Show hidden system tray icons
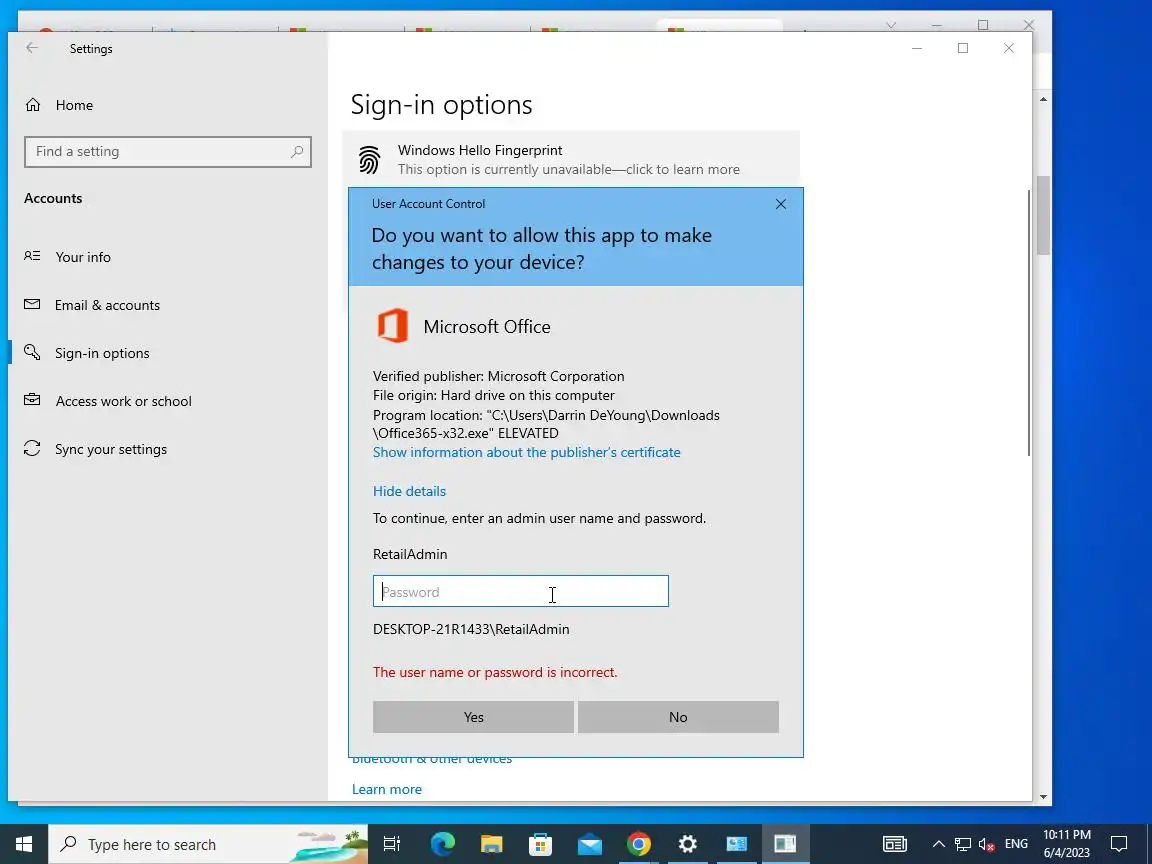This screenshot has height=864, width=1152. click(938, 844)
